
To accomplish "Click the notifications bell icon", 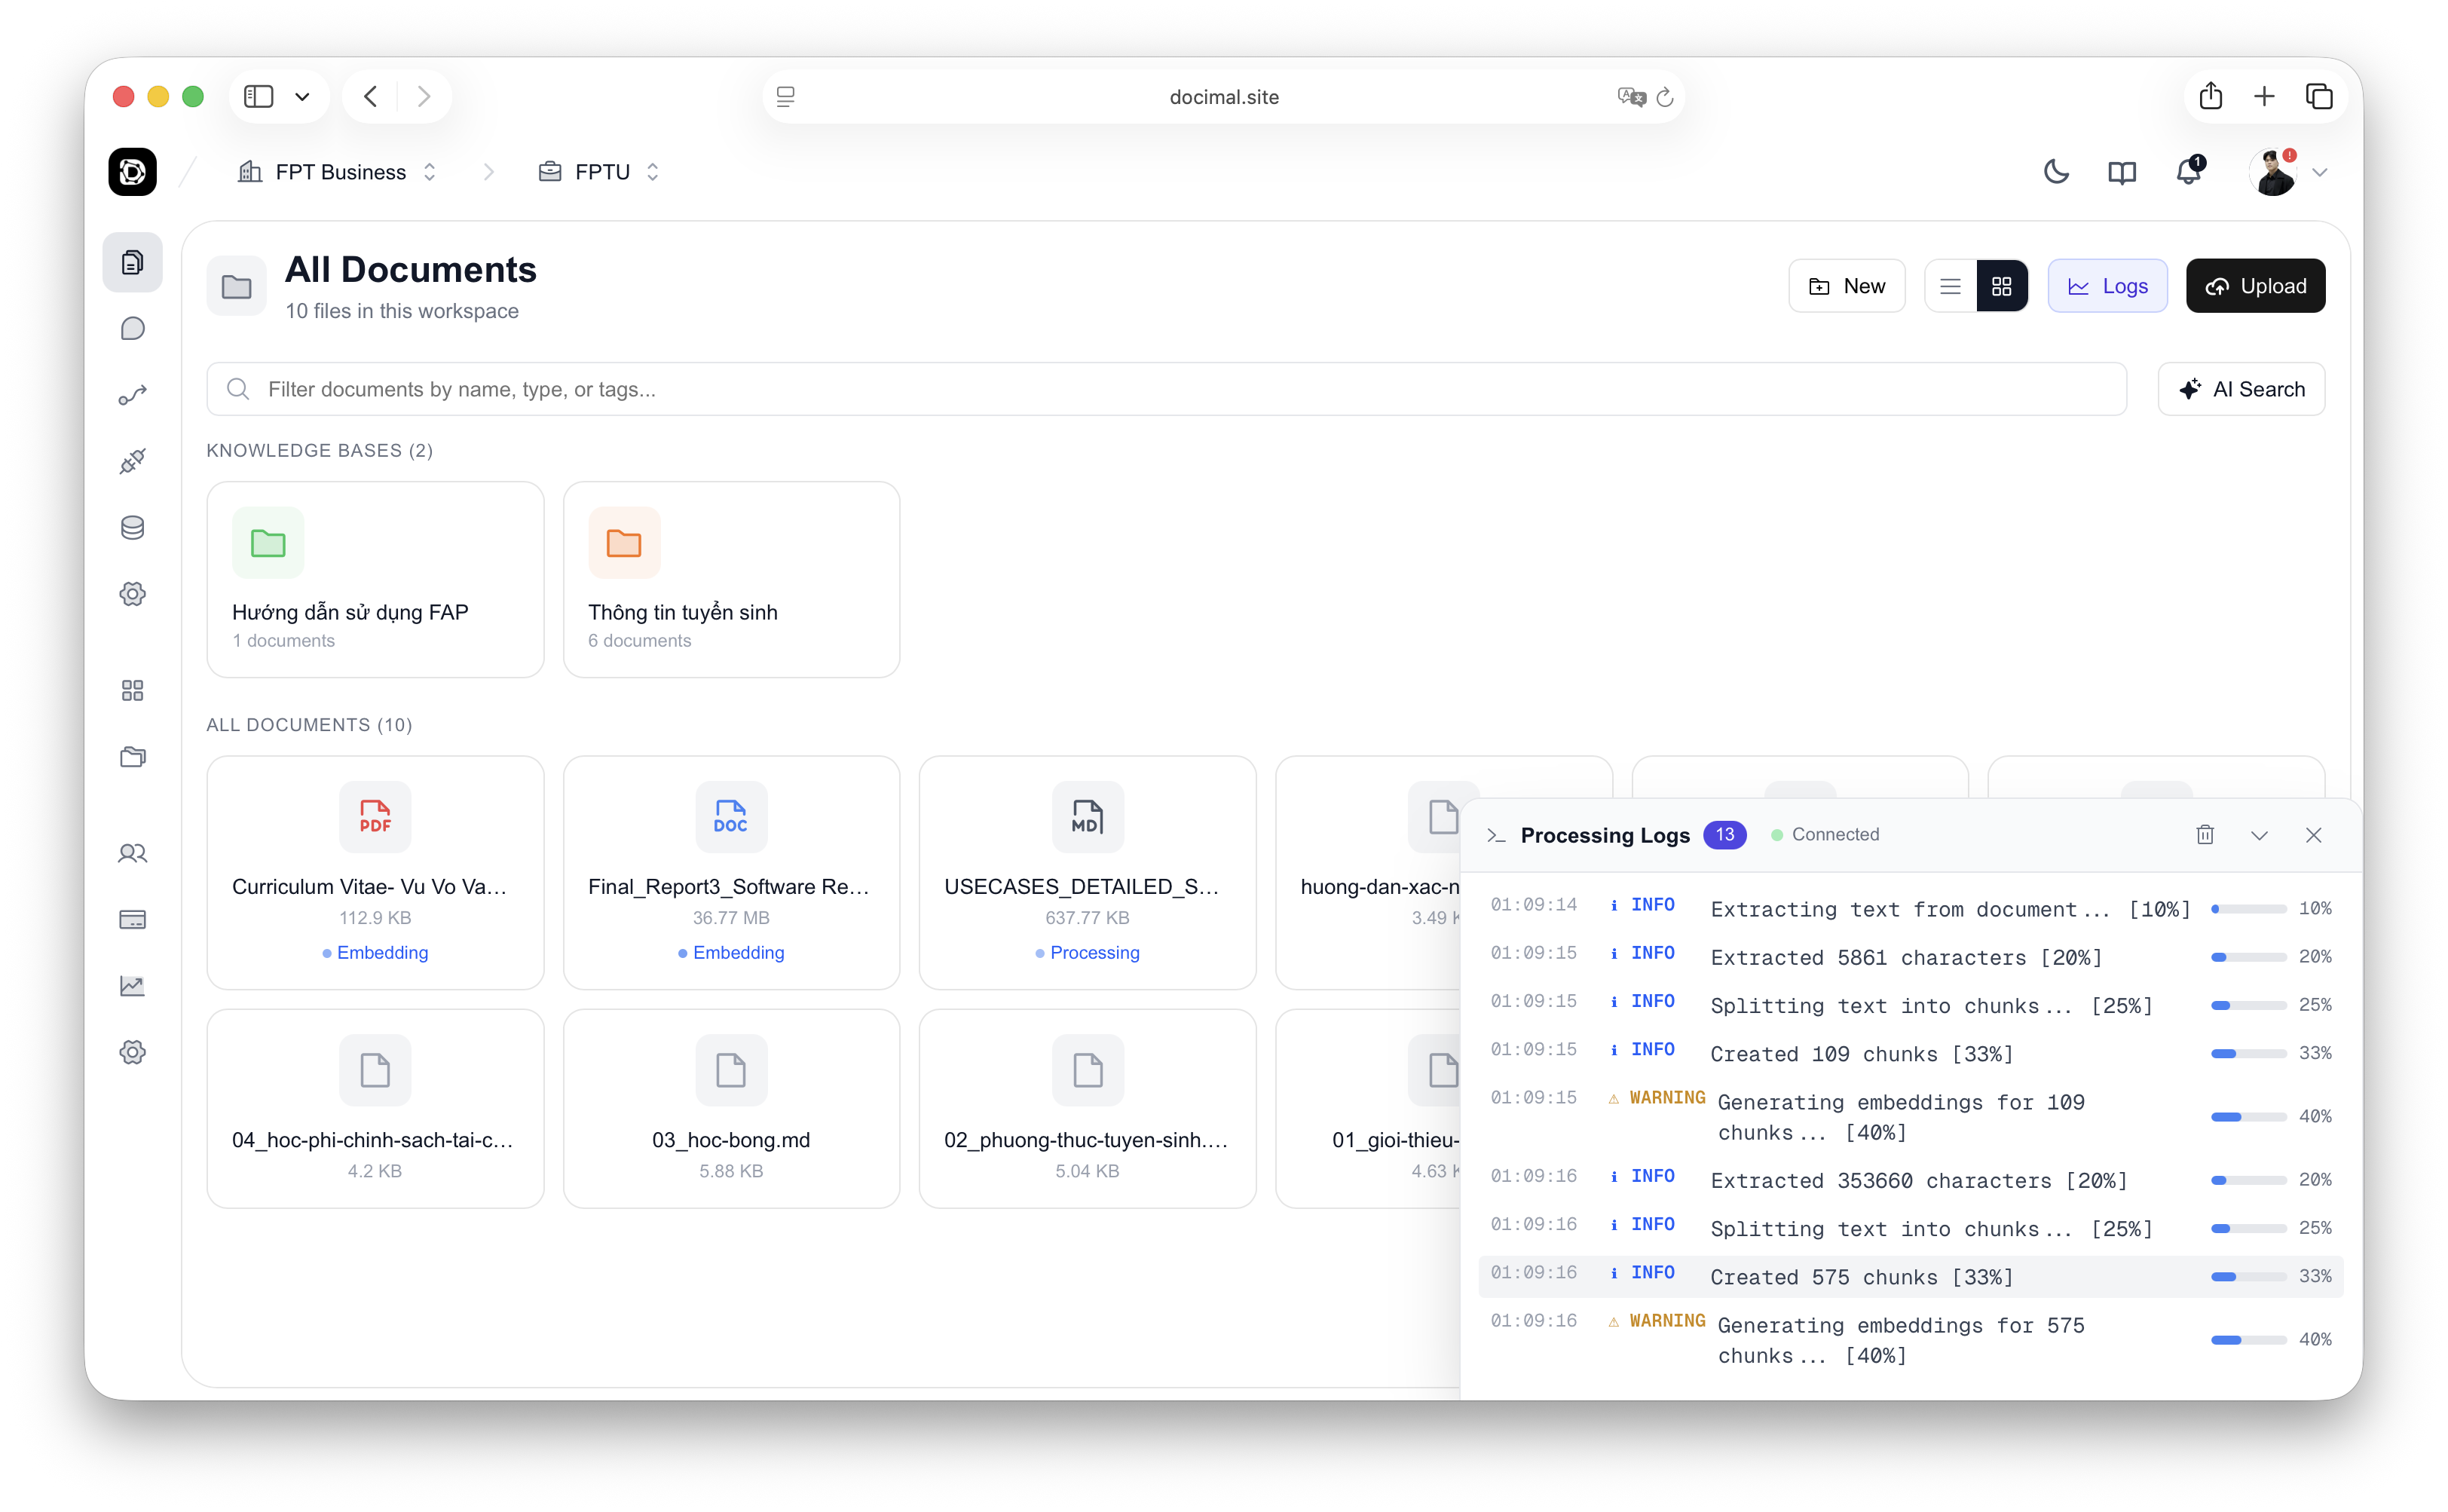I will point(2188,172).
